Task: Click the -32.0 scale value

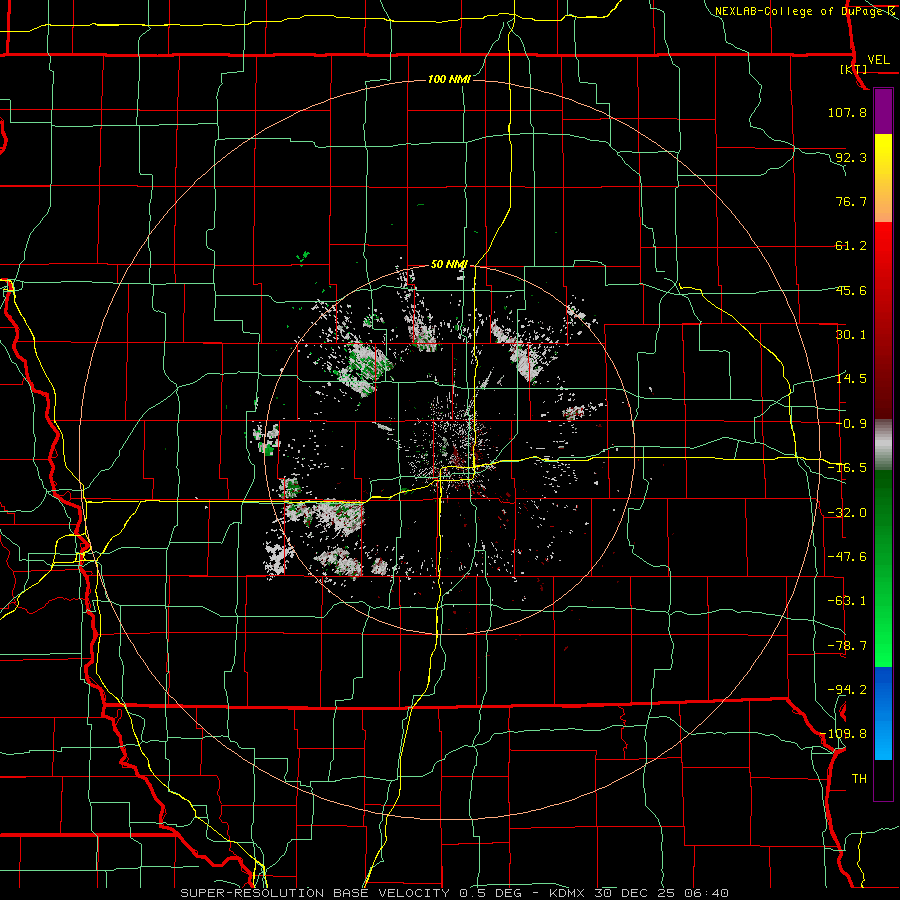Action: click(847, 513)
